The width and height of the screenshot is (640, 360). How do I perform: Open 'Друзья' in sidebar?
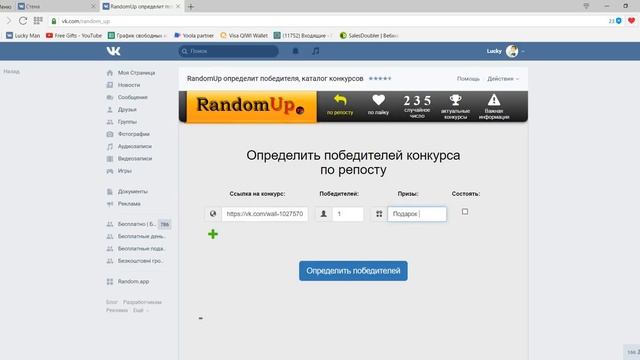tap(127, 109)
